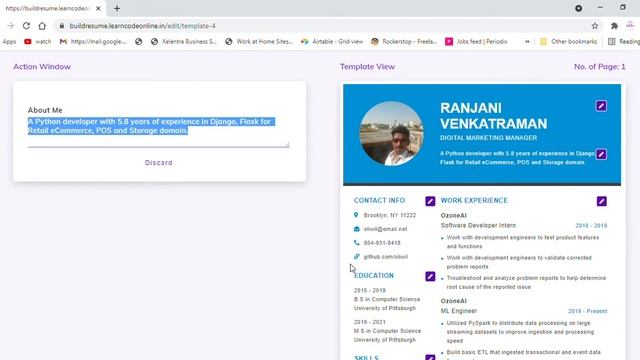Screen dimensions: 640x360
Task: Click the '2019 - Present' date range
Action: click(x=587, y=311)
